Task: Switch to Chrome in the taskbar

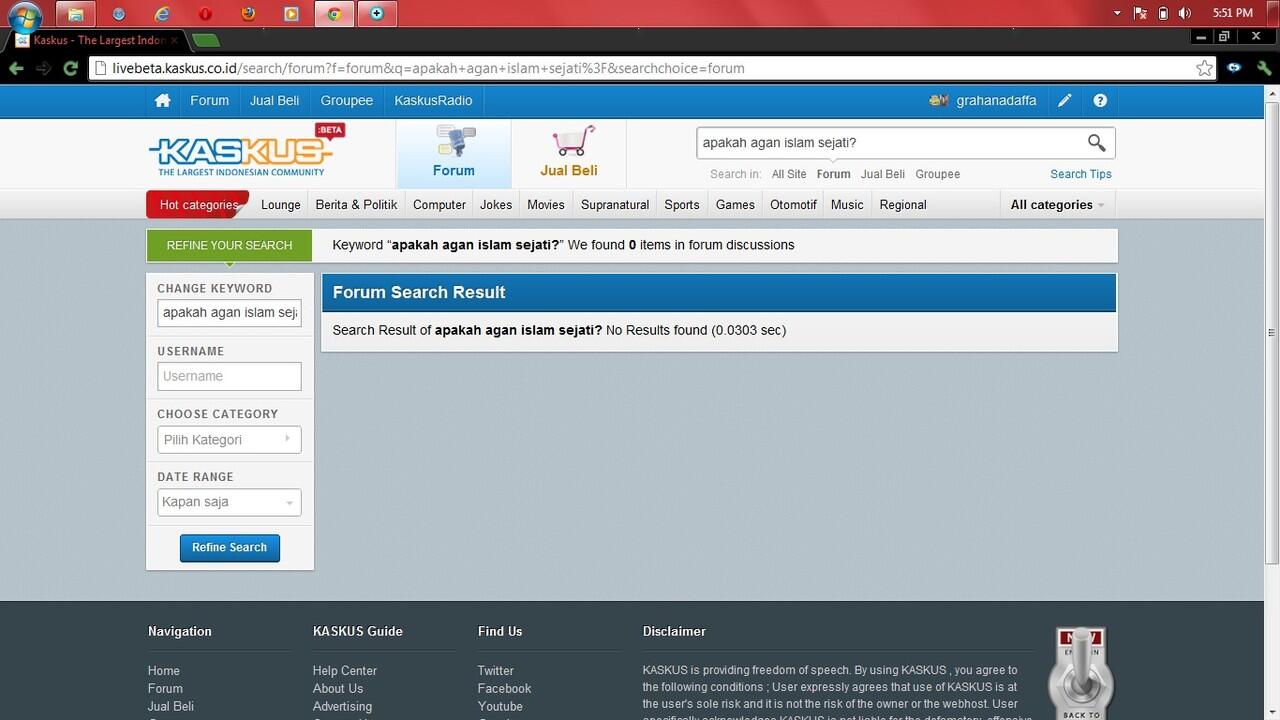Action: (334, 14)
